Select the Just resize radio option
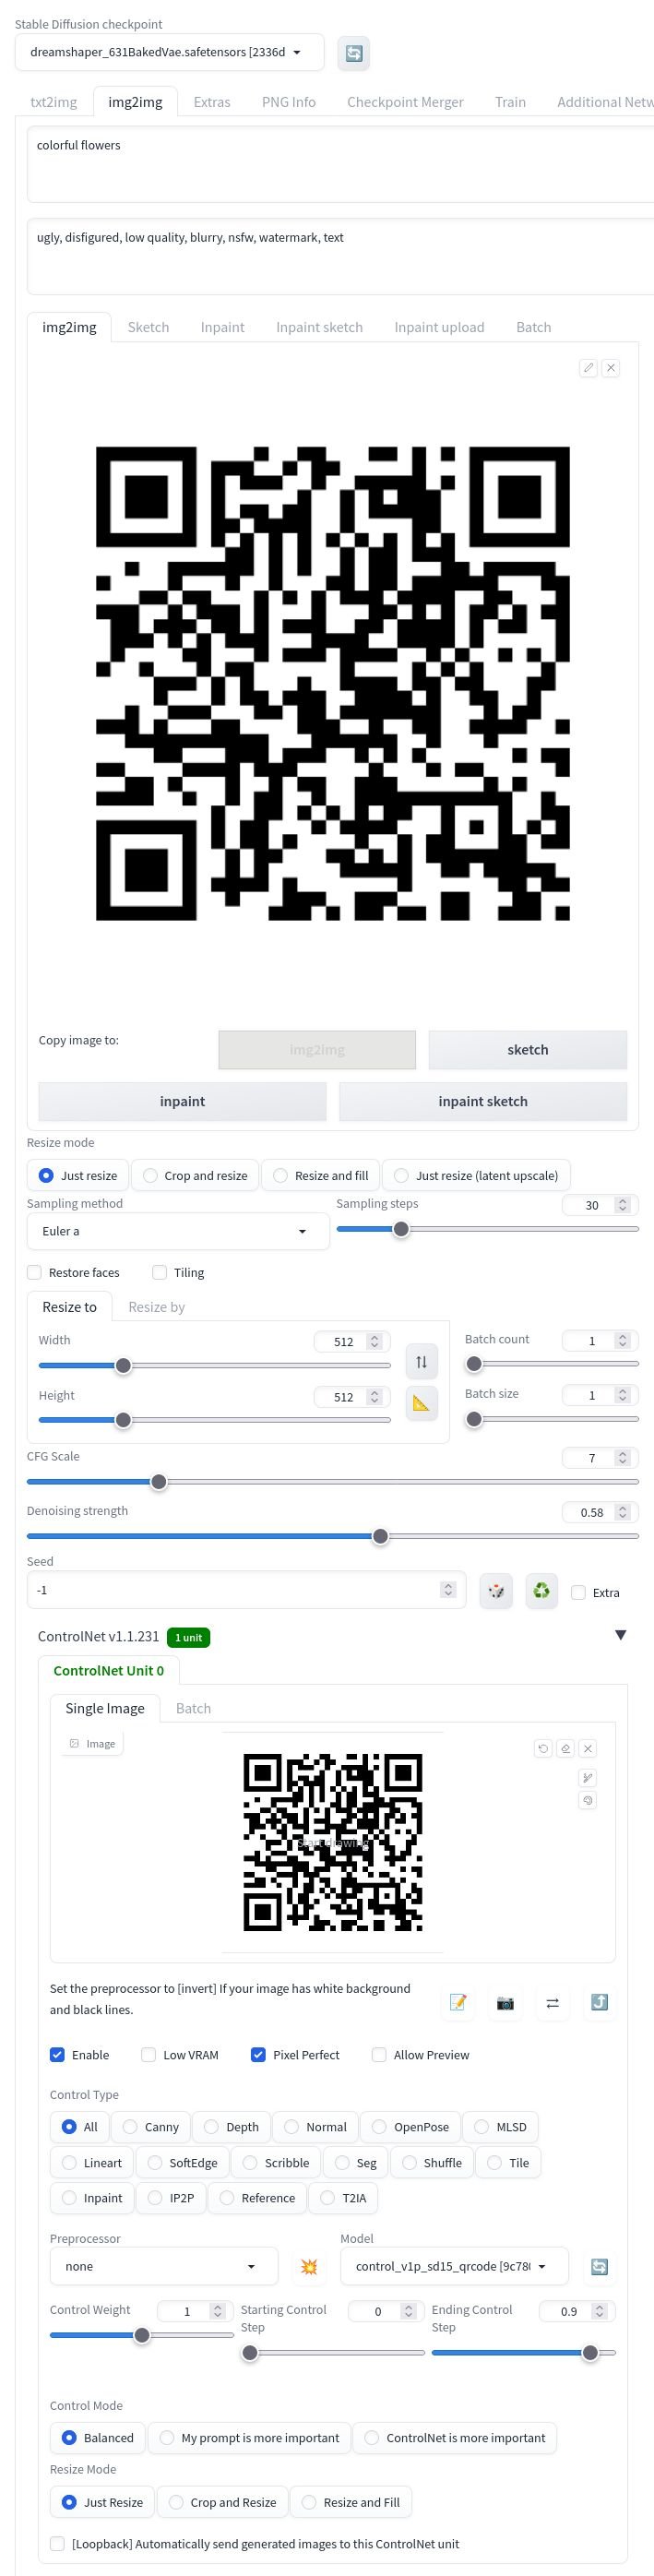The image size is (654, 2576). [78, 1175]
